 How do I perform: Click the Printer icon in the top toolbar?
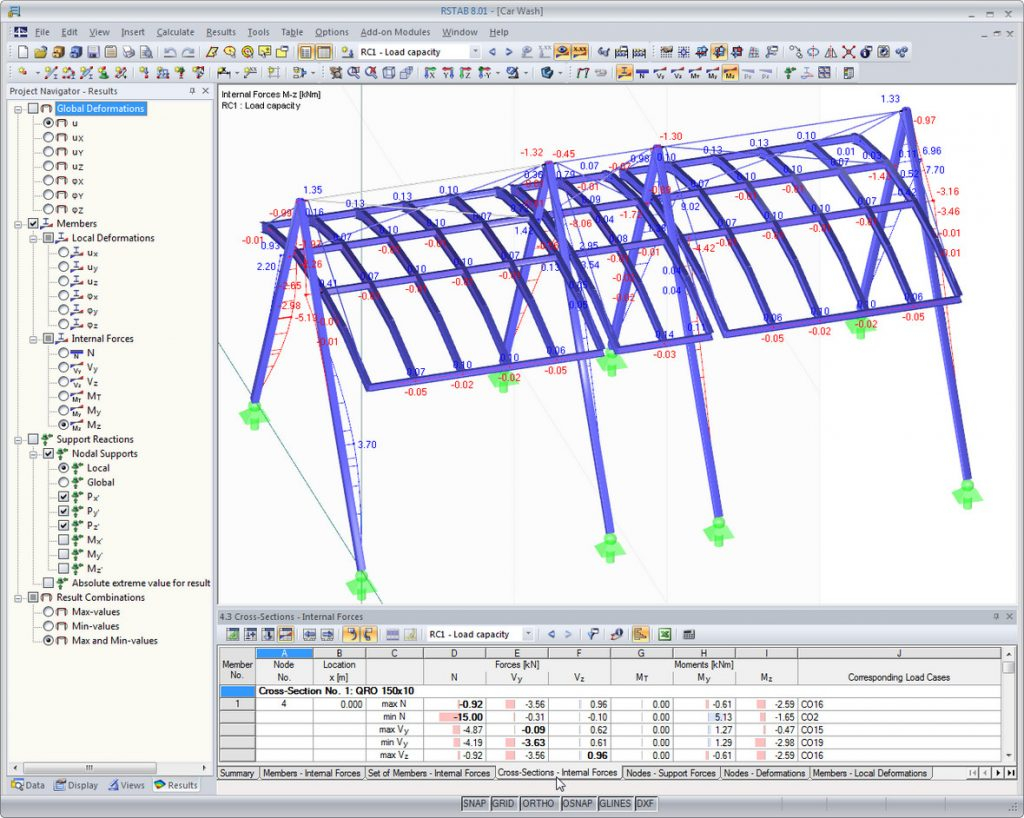(129, 51)
